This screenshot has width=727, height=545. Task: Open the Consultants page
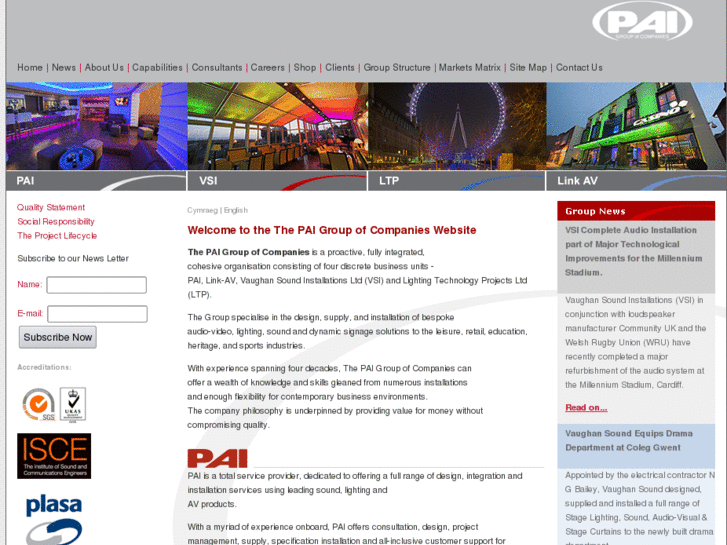pyautogui.click(x=217, y=68)
